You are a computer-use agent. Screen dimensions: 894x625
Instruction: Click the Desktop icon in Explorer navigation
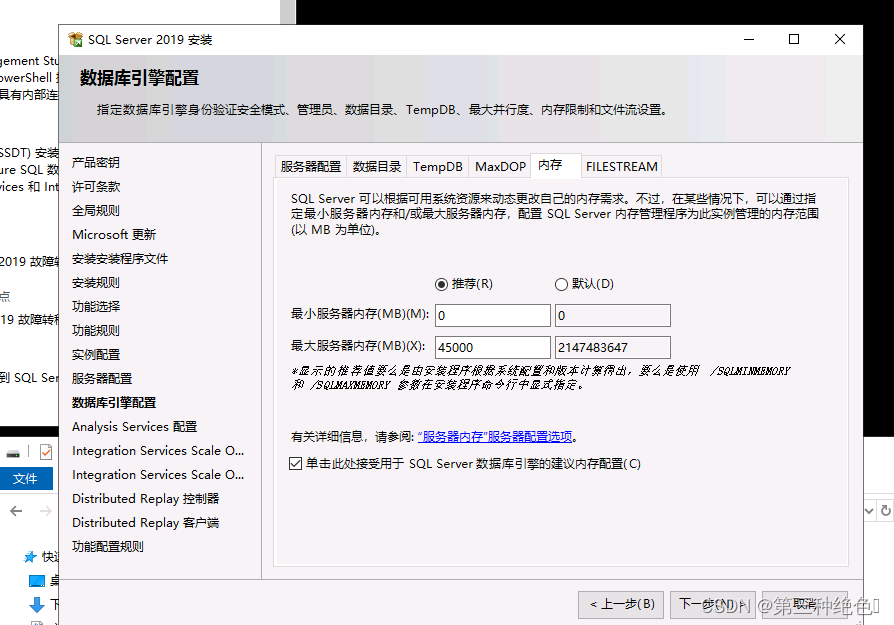click(x=36, y=581)
